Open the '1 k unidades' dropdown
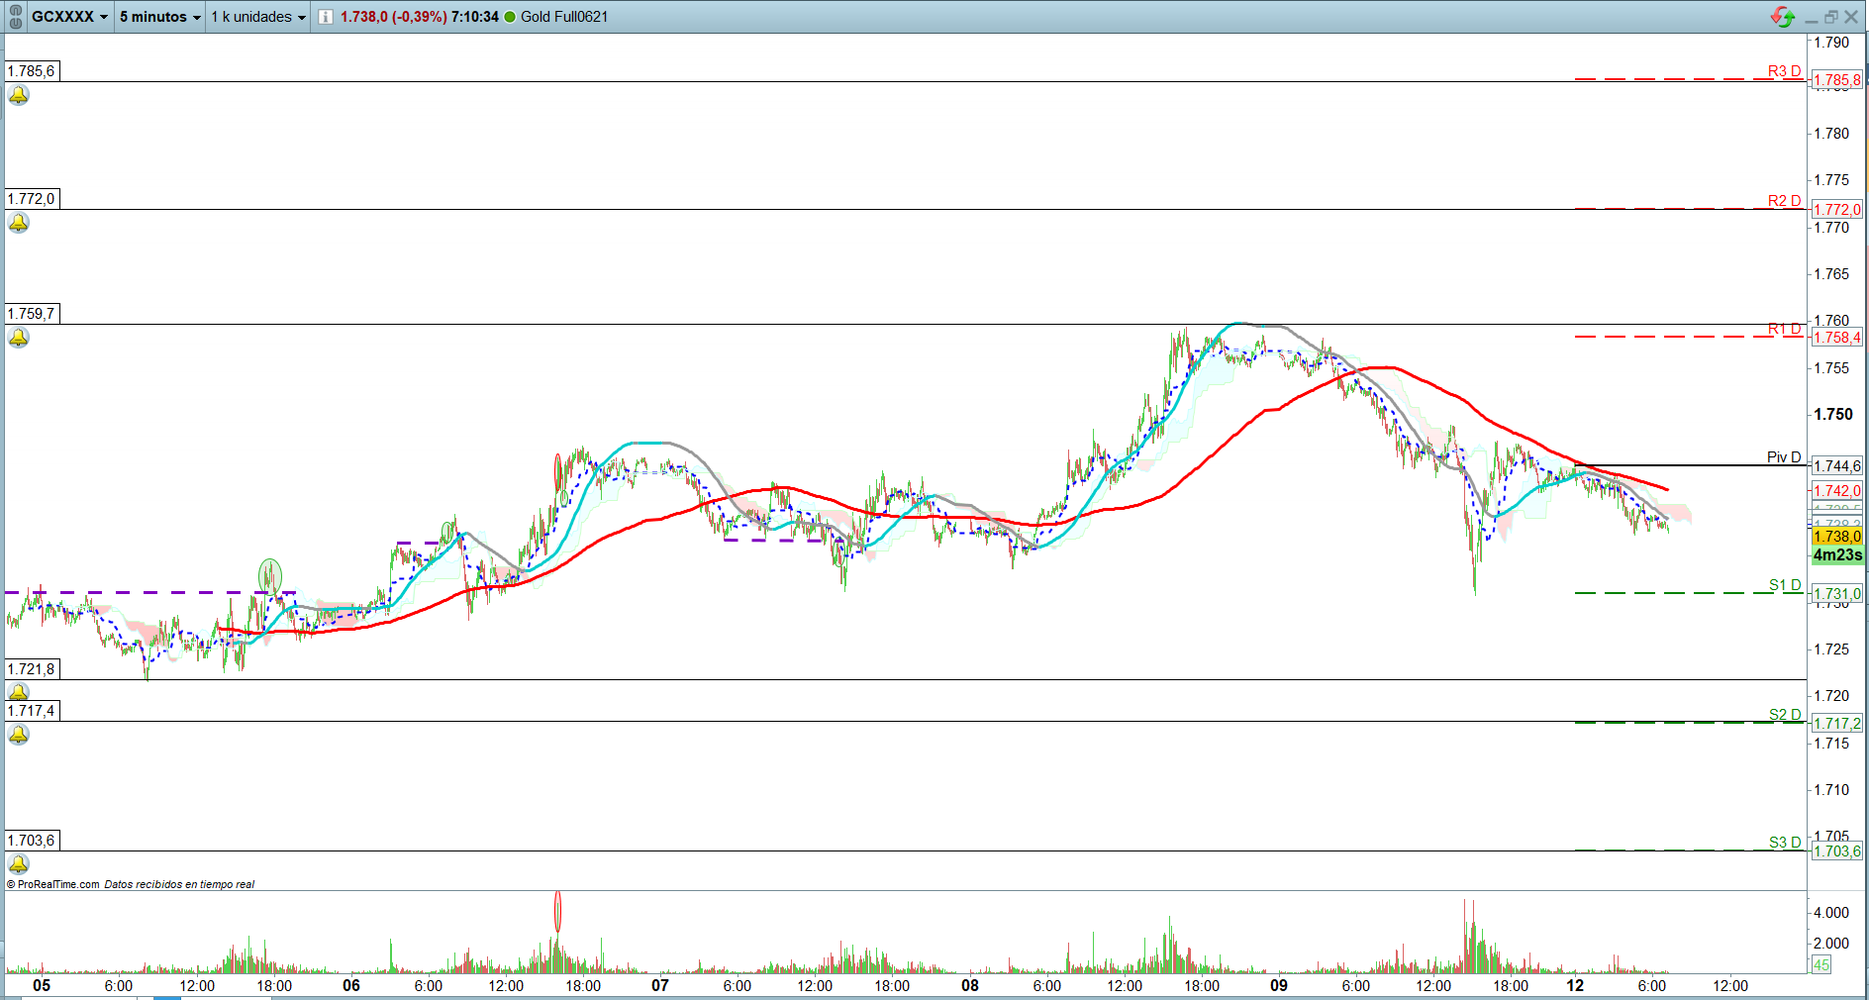Viewport: 1869px width, 1000px height. [x=258, y=17]
